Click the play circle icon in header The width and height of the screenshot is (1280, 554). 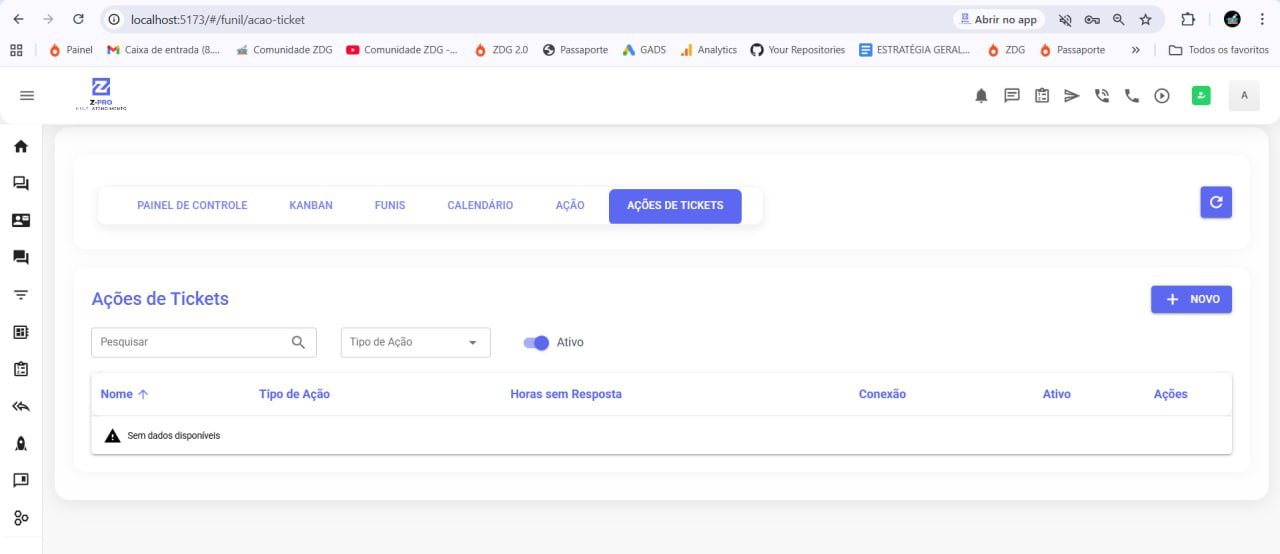pyautogui.click(x=1161, y=96)
